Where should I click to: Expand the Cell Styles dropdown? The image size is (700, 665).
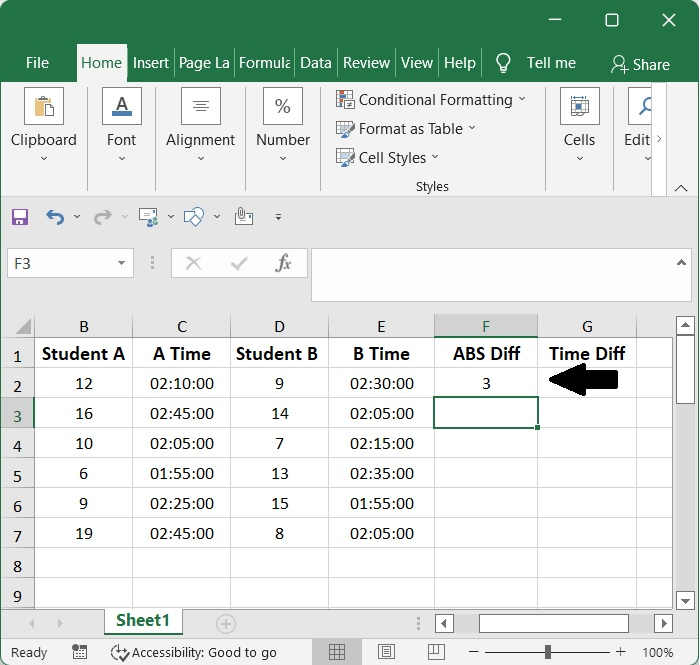coord(435,158)
